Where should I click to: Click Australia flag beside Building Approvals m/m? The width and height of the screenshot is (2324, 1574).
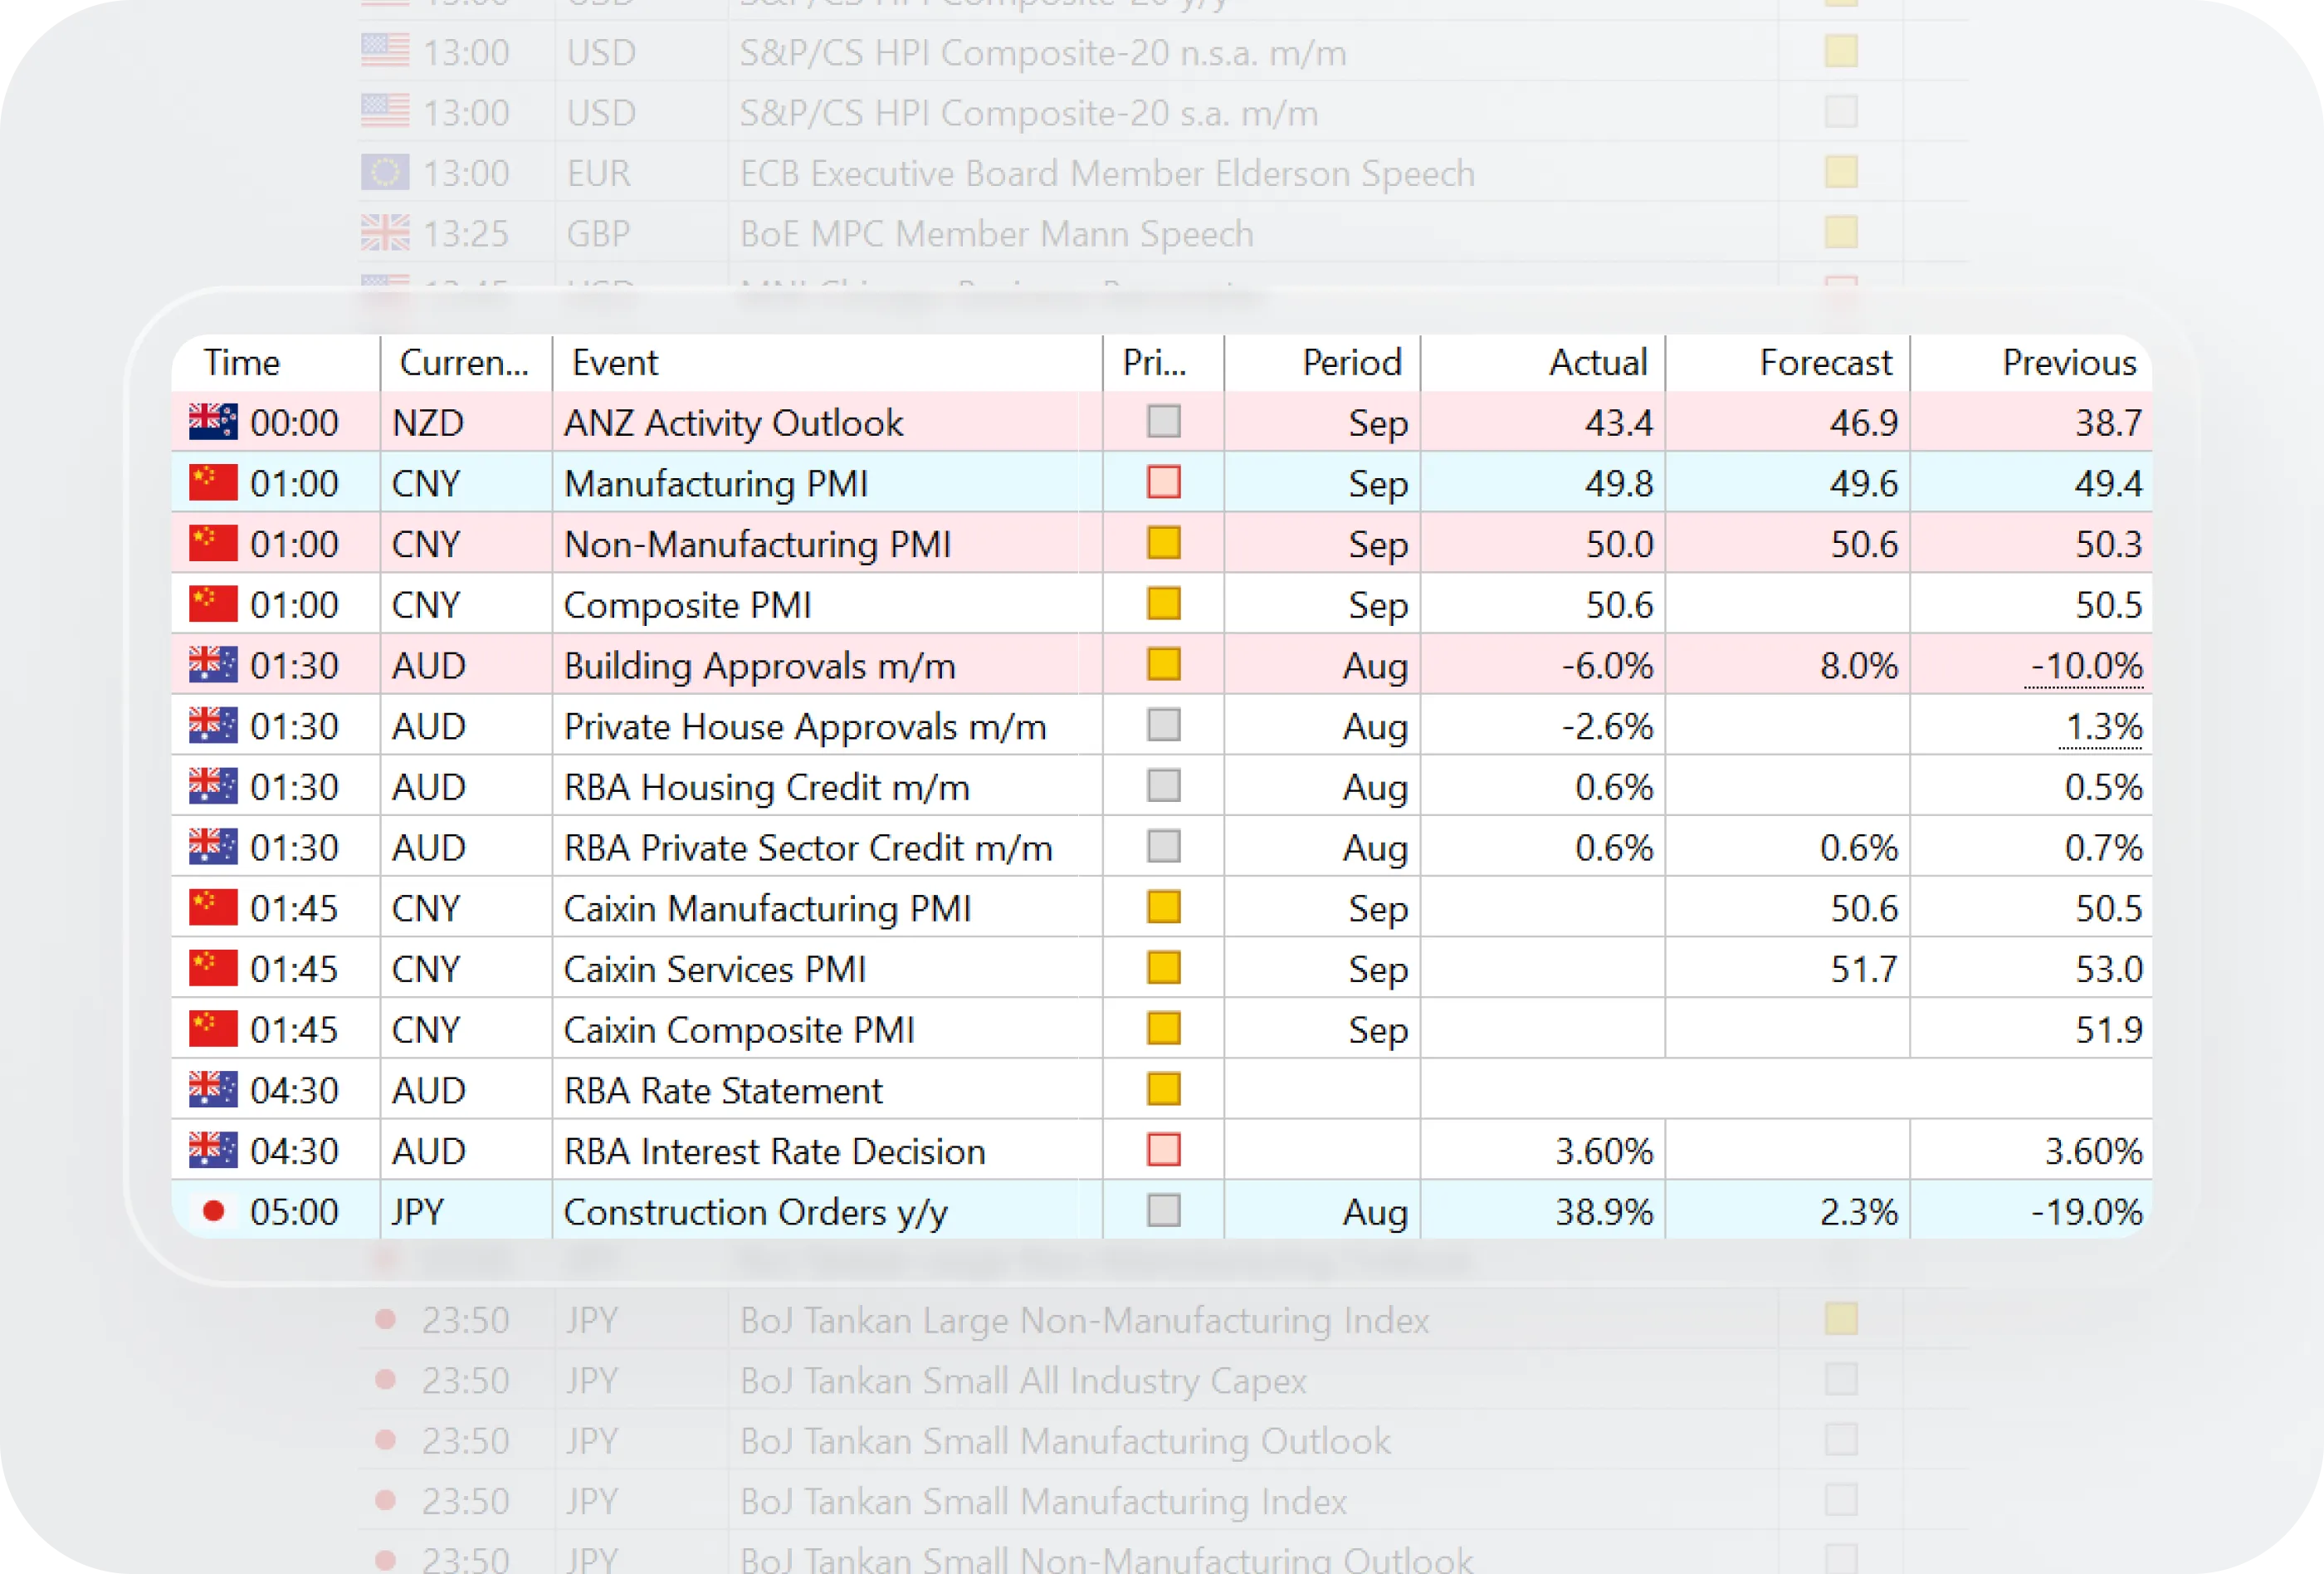213,665
